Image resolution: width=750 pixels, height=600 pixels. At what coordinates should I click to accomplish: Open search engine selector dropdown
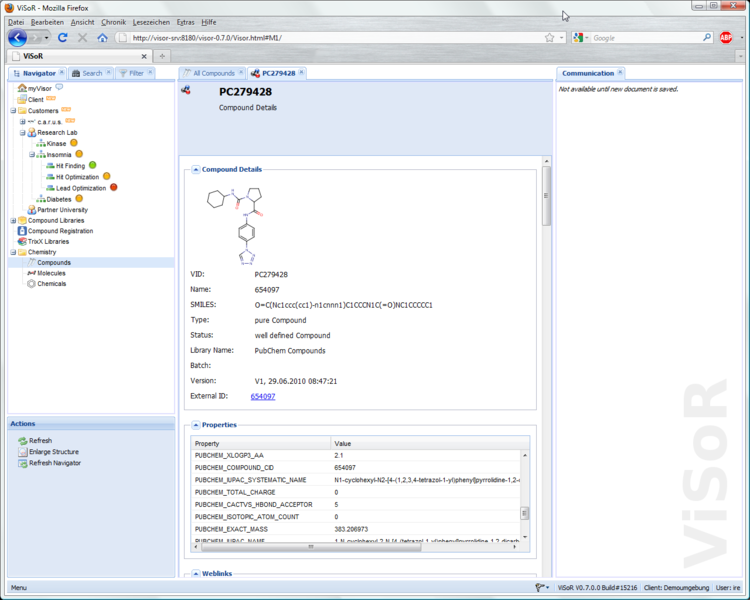(x=587, y=38)
